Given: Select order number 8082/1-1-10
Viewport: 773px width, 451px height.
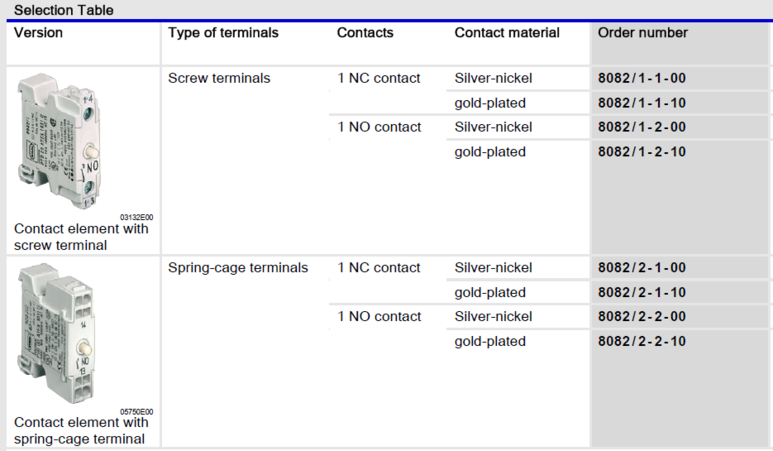Looking at the screenshot, I should [641, 103].
